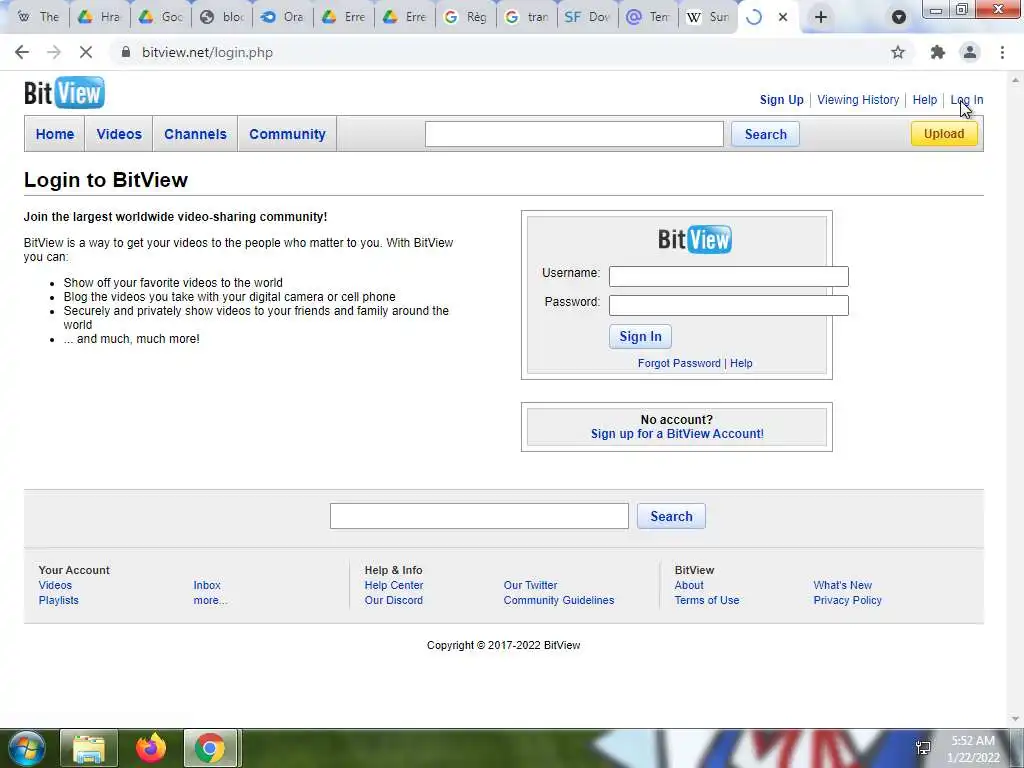Open the Chrome three-dot menu
The height and width of the screenshot is (768, 1024).
[1002, 52]
